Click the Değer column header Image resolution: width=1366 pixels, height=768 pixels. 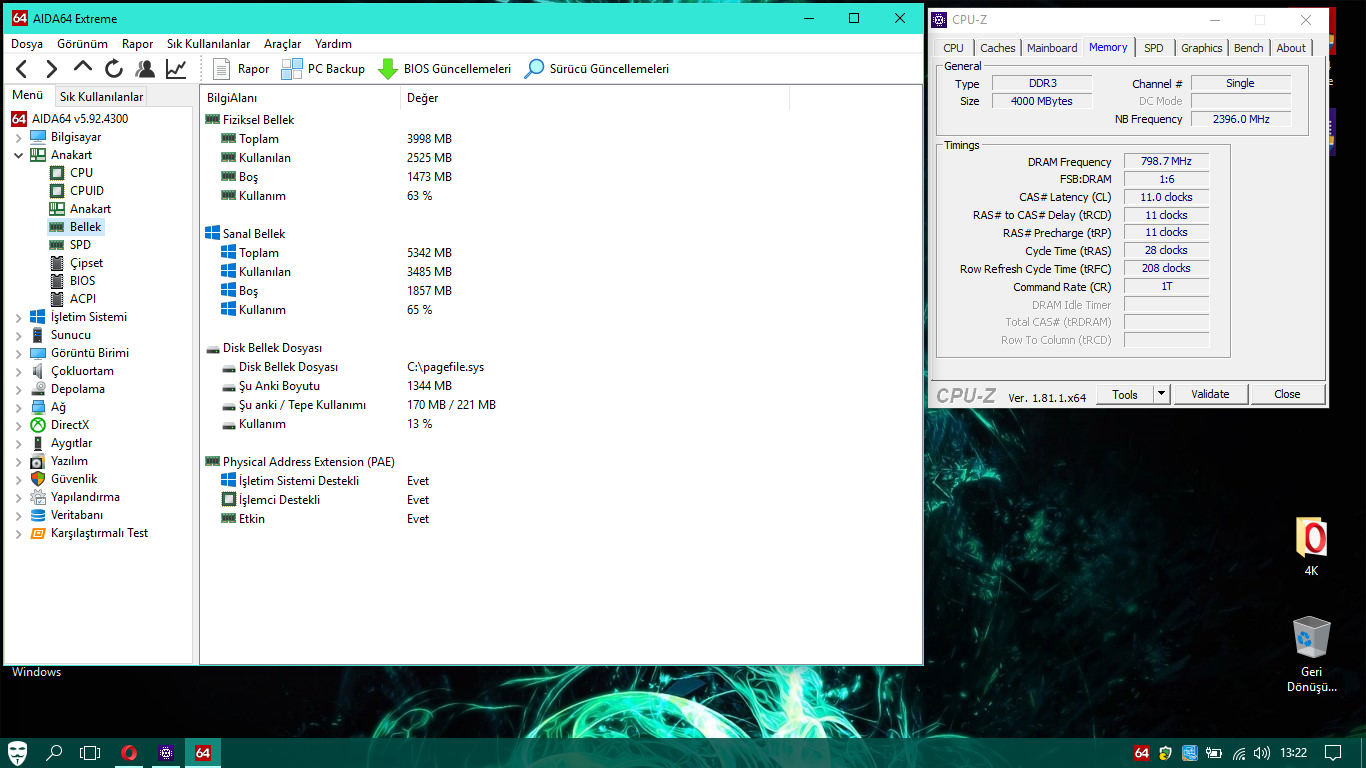pyautogui.click(x=595, y=98)
